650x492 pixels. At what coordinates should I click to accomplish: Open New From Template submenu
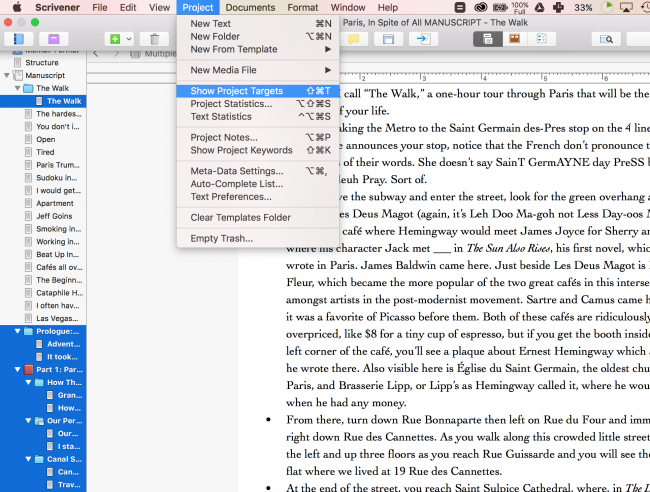pyautogui.click(x=233, y=49)
